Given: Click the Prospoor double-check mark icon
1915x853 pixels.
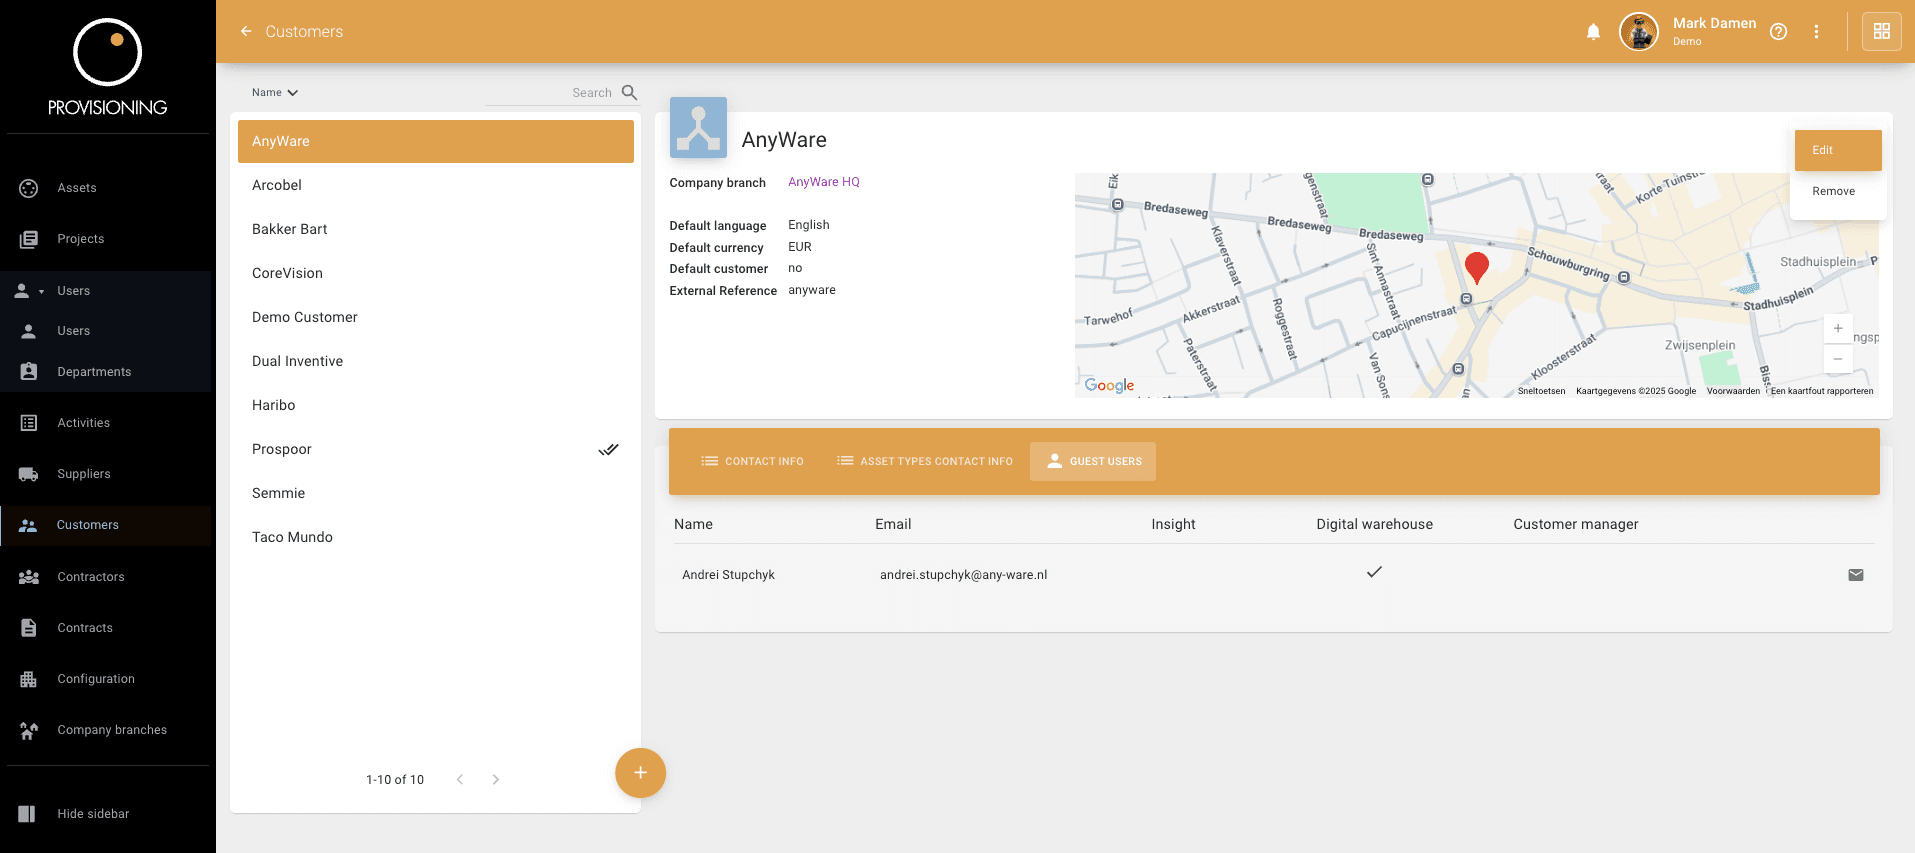Looking at the screenshot, I should (608, 449).
